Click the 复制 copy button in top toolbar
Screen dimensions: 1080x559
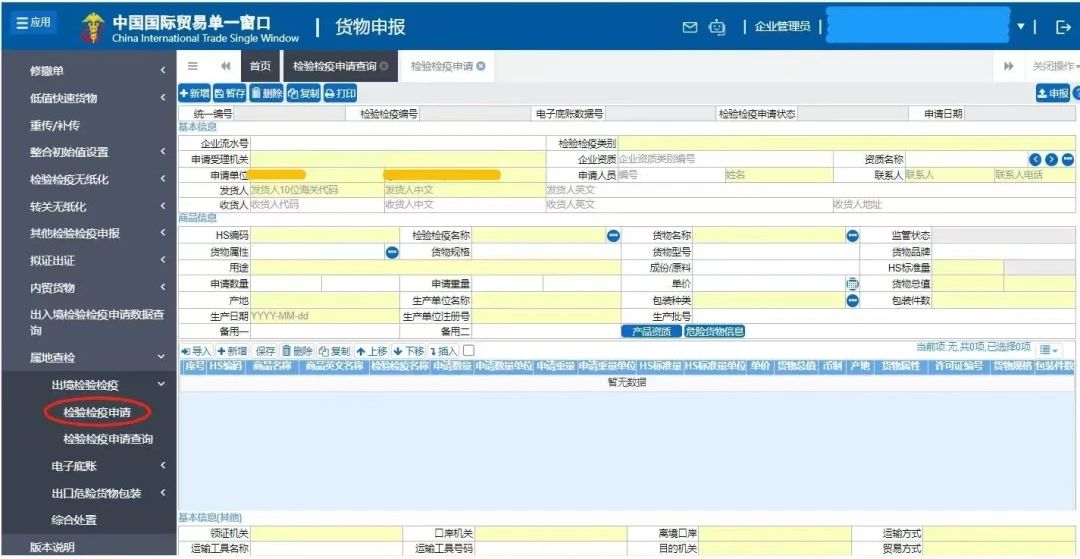tap(303, 93)
